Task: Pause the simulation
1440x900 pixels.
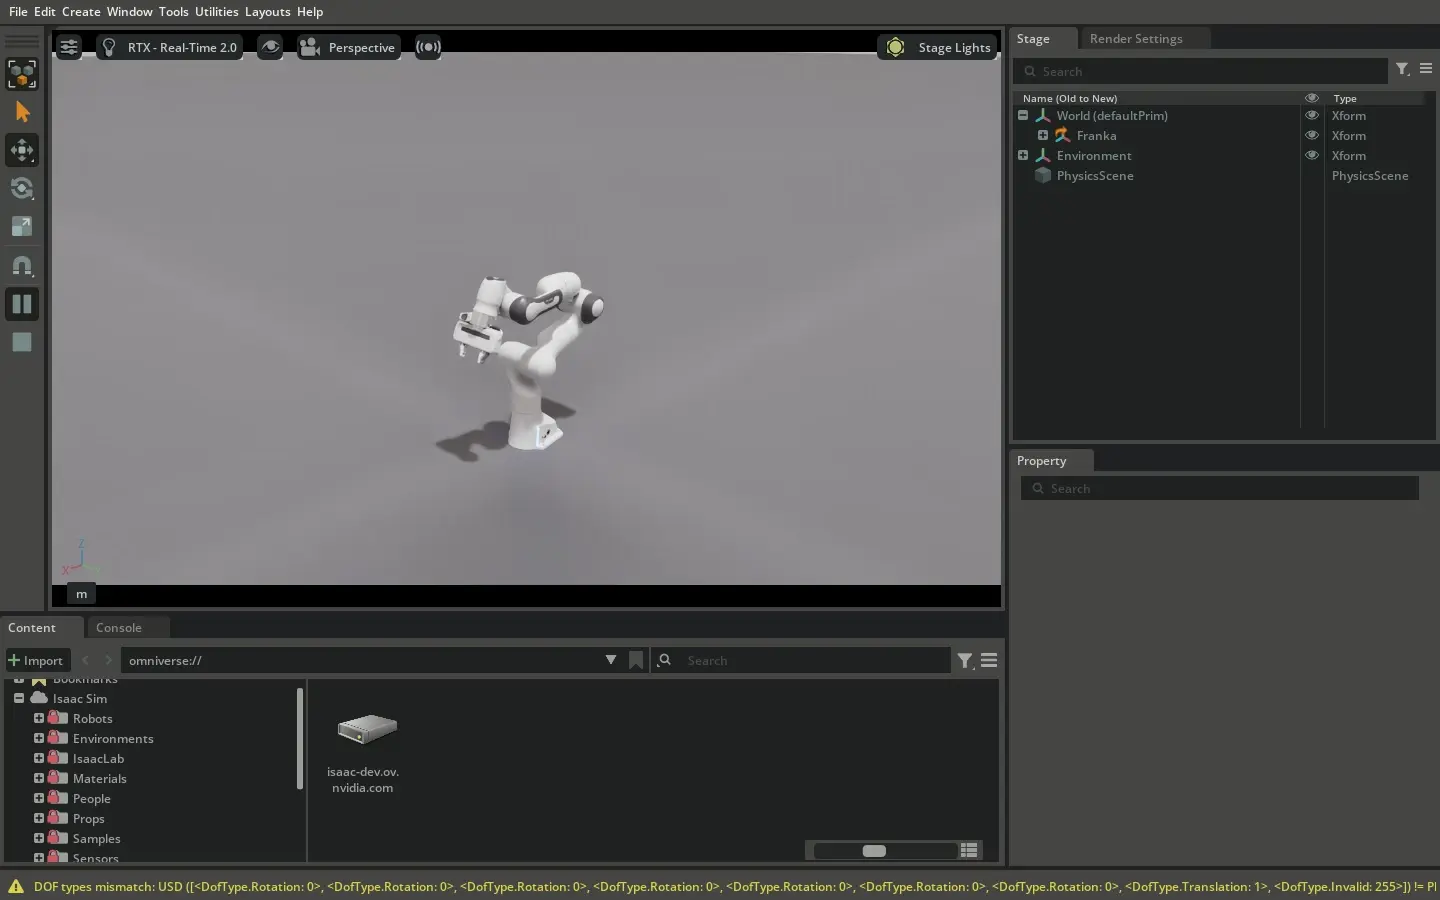Action: pyautogui.click(x=22, y=304)
